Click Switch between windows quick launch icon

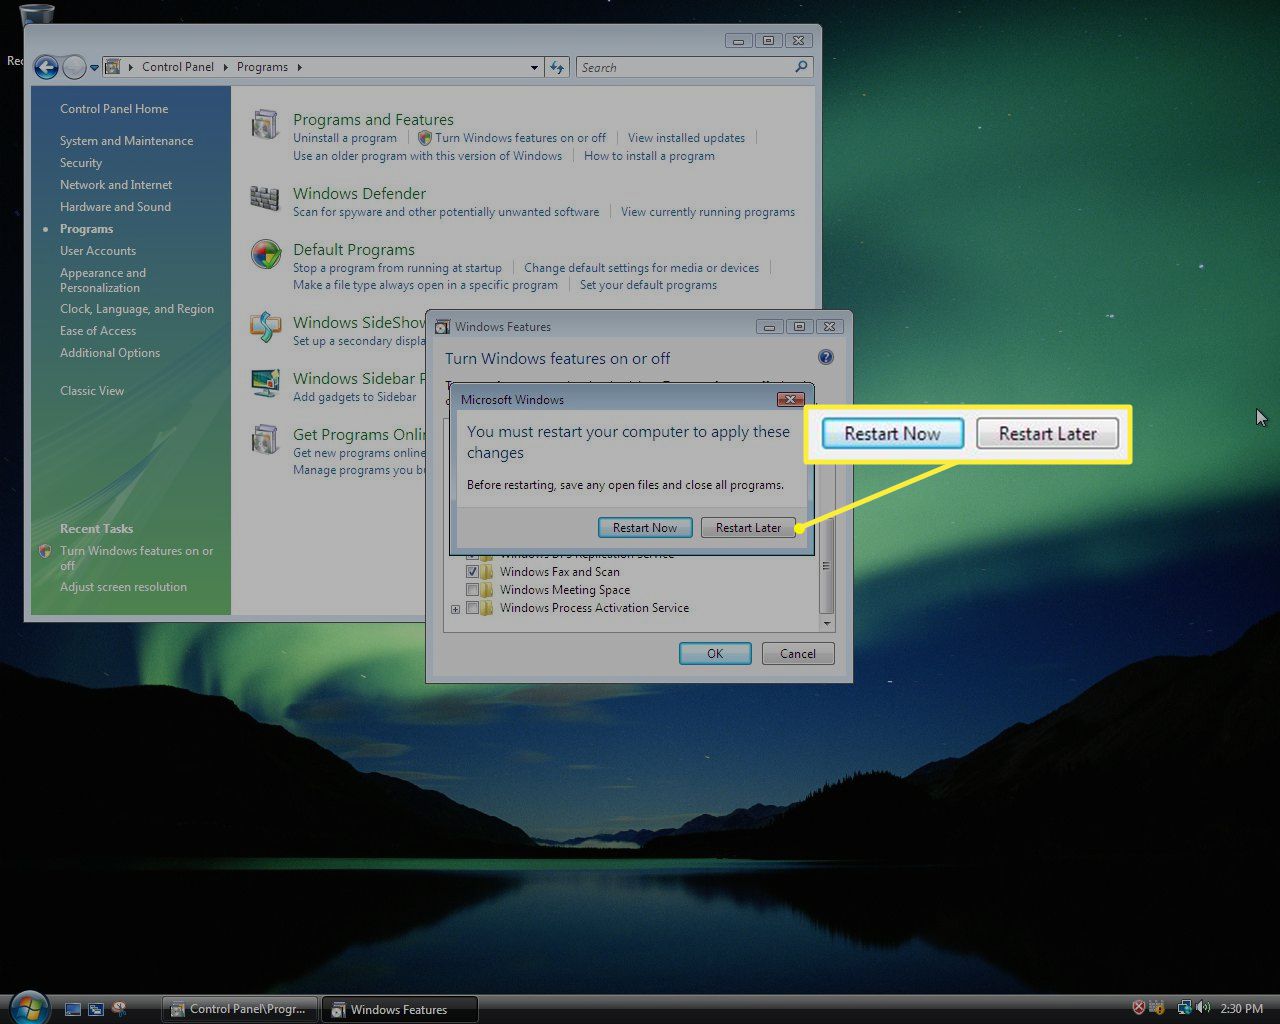tap(96, 1009)
